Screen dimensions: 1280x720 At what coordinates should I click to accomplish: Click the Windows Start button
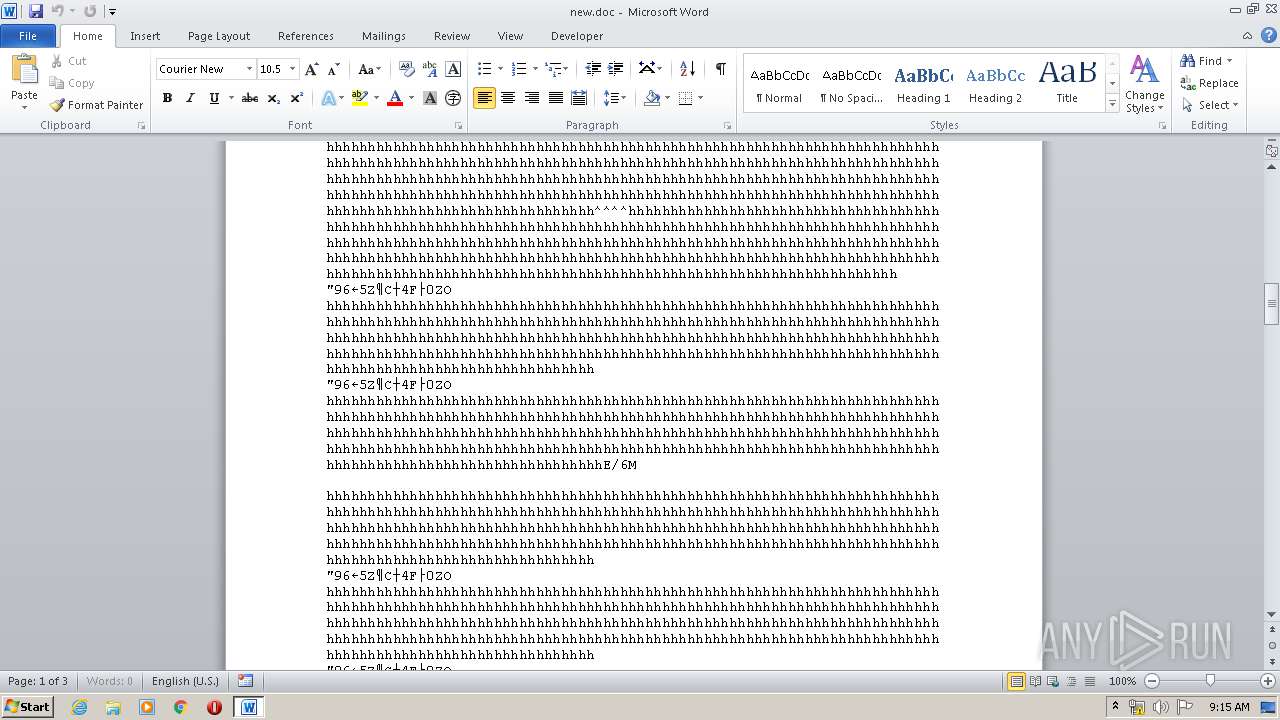pyautogui.click(x=27, y=707)
